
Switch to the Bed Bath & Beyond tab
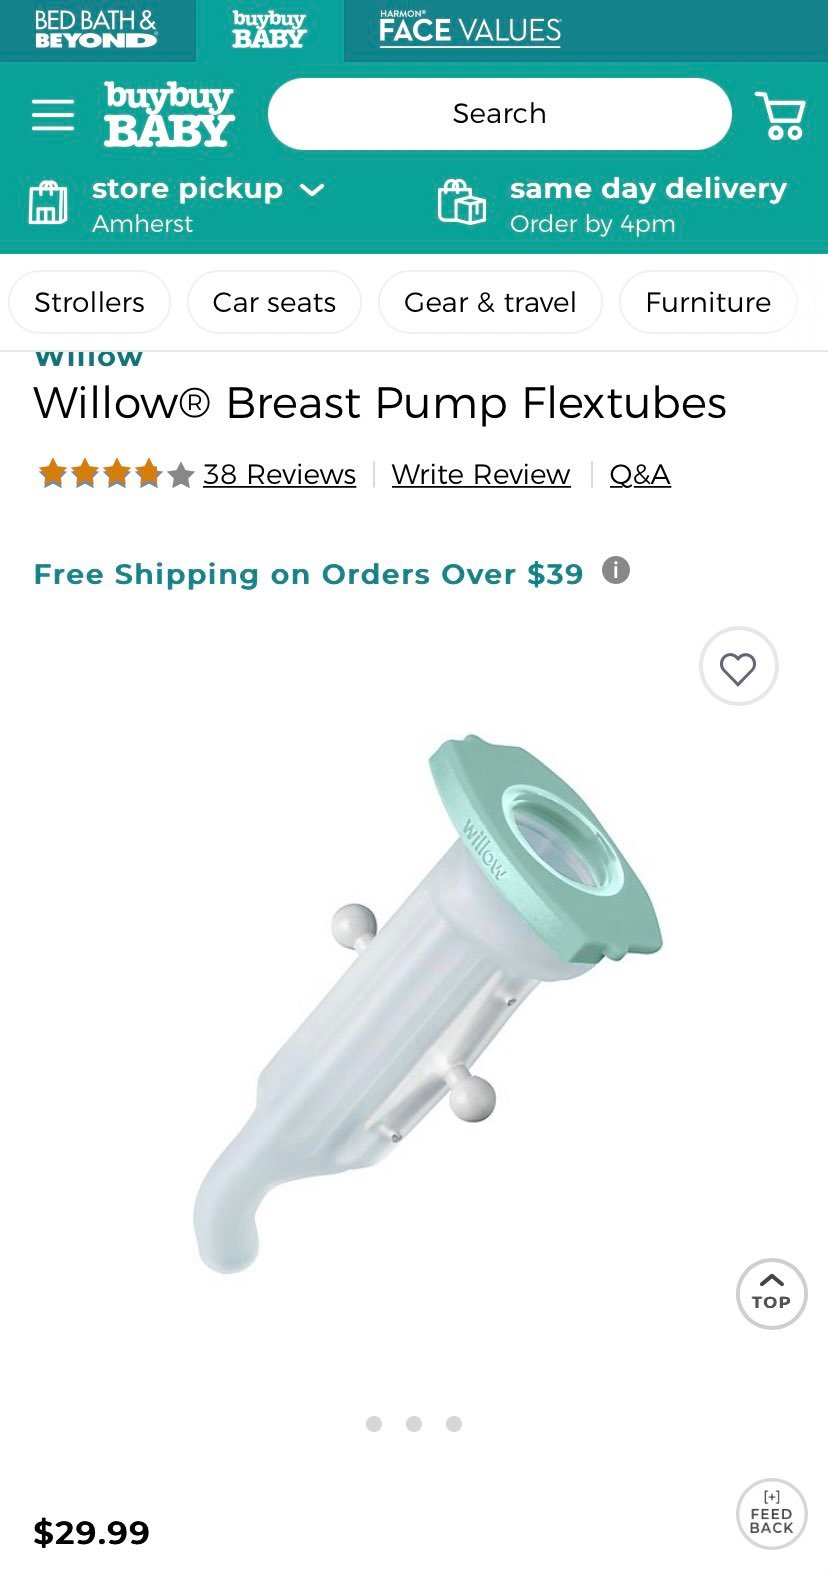[x=96, y=30]
